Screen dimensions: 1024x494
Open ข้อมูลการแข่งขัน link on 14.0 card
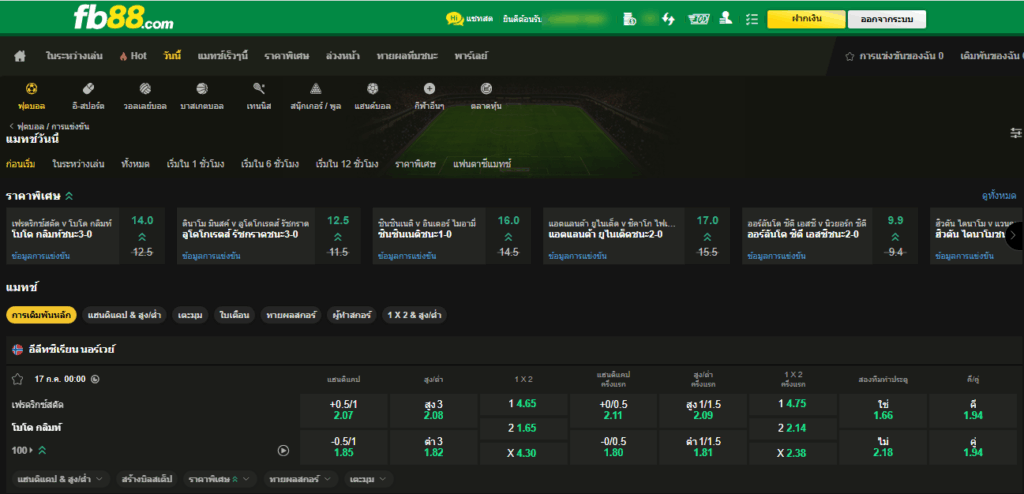click(x=40, y=256)
